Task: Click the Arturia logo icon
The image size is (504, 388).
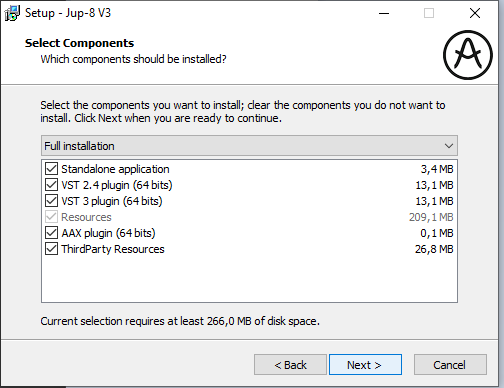Action: coord(468,55)
